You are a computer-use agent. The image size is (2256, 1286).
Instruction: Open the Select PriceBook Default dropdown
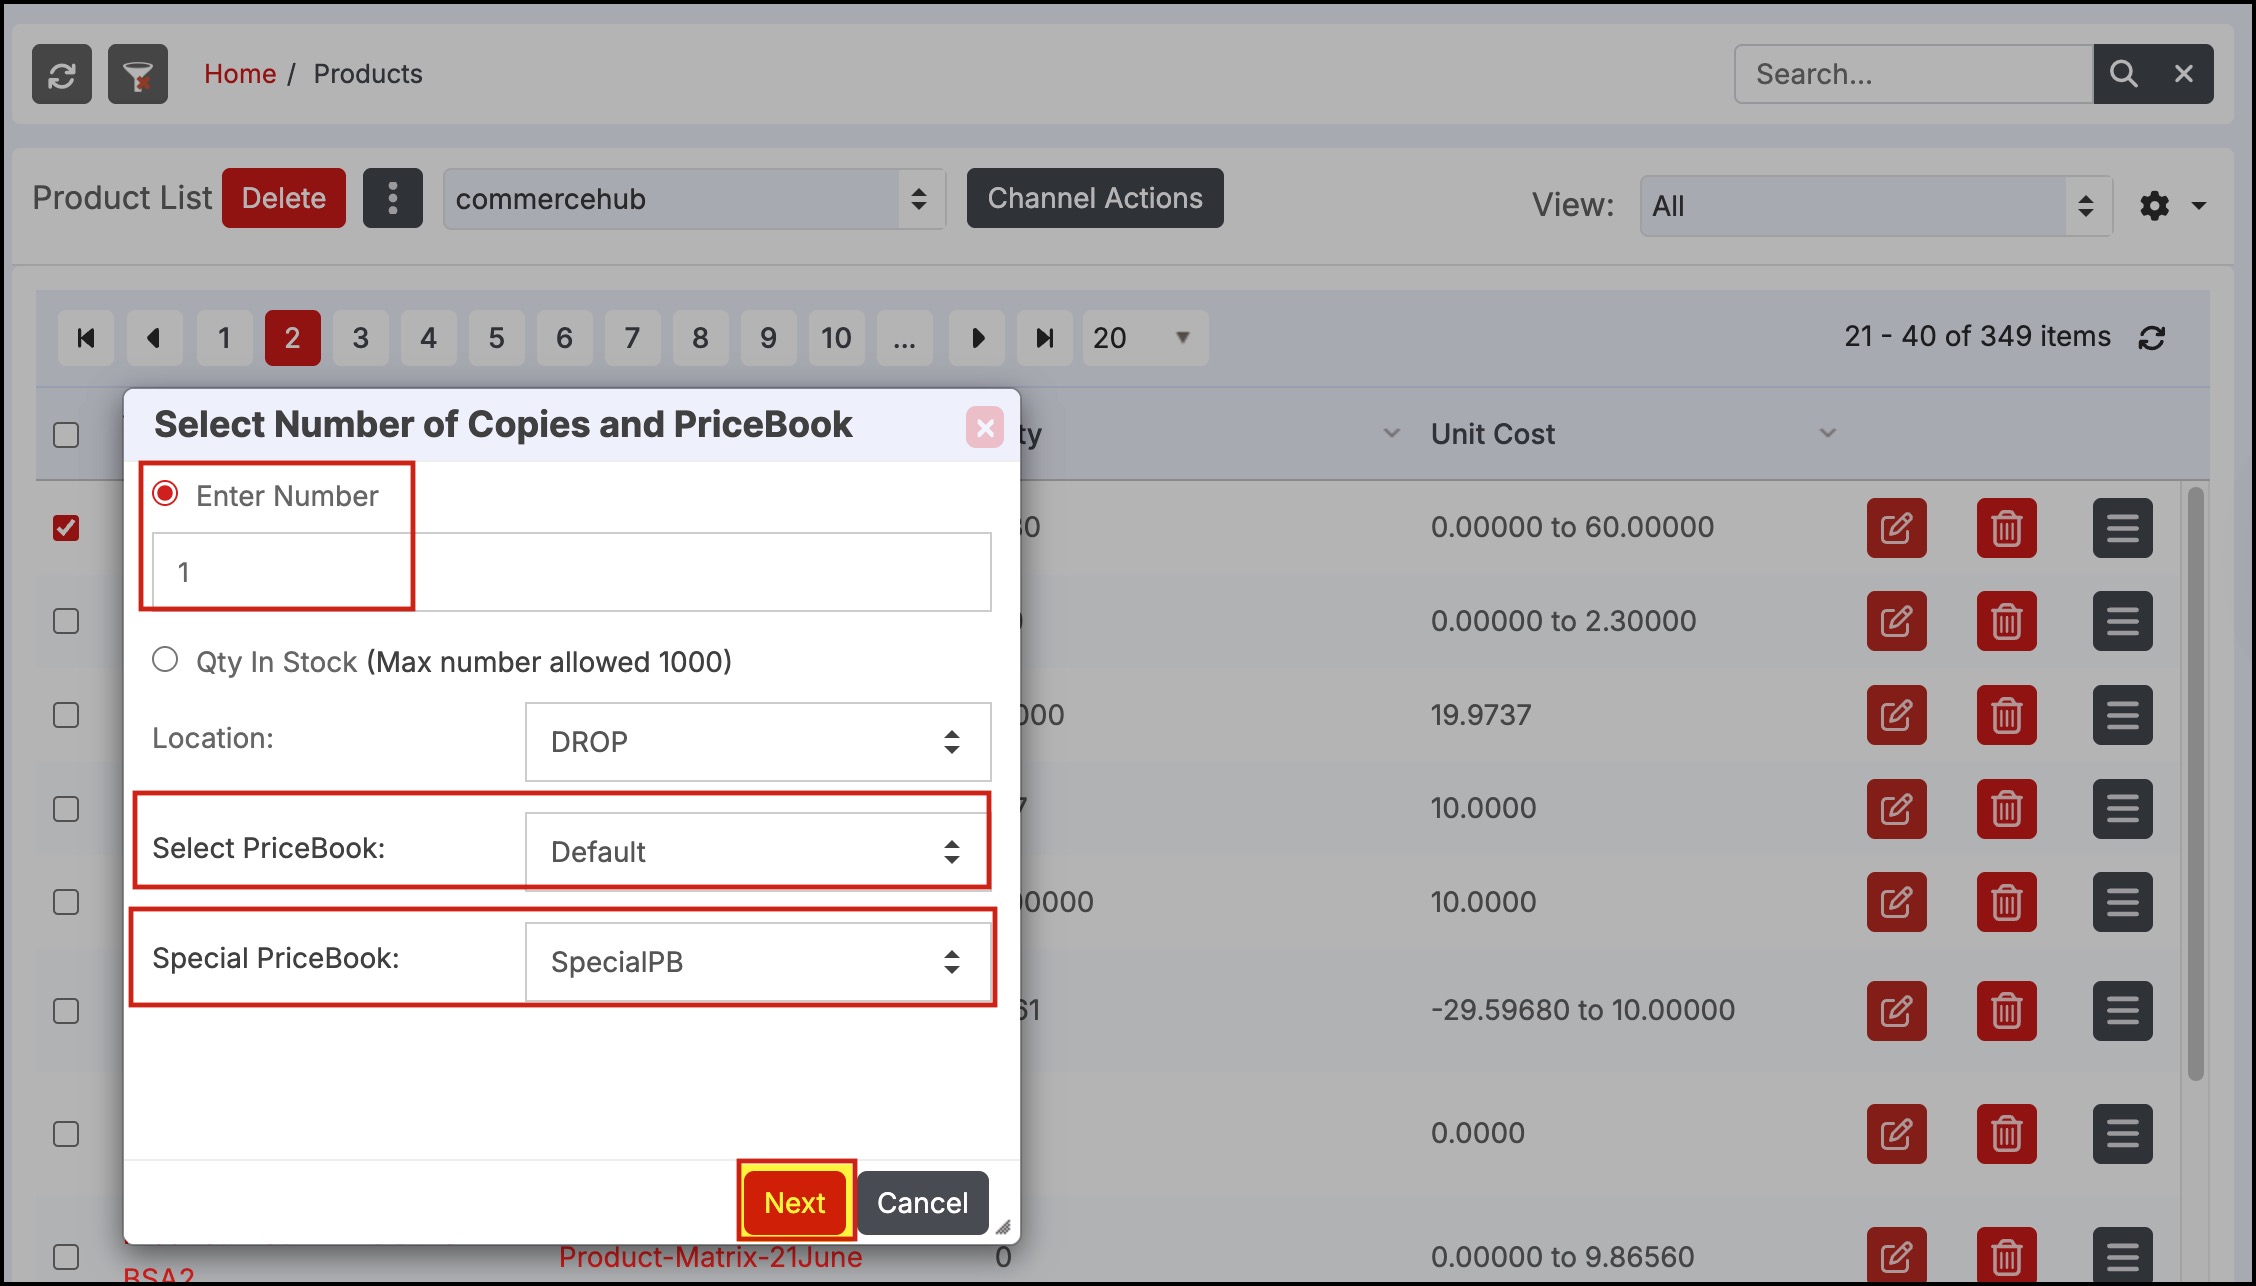tap(757, 851)
